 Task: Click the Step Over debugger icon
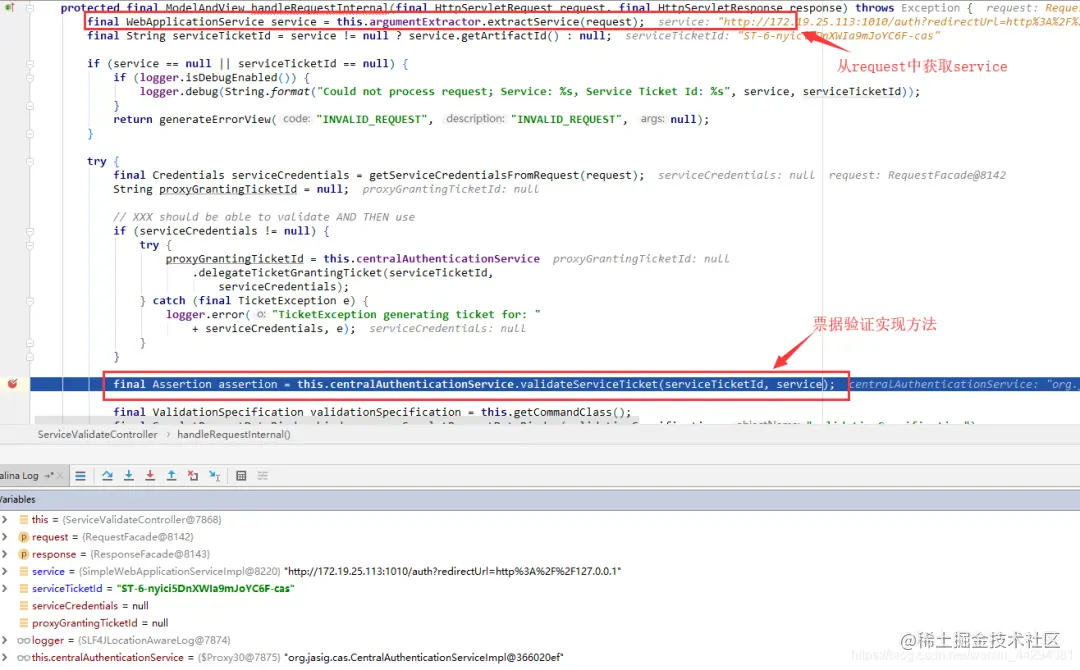point(107,476)
